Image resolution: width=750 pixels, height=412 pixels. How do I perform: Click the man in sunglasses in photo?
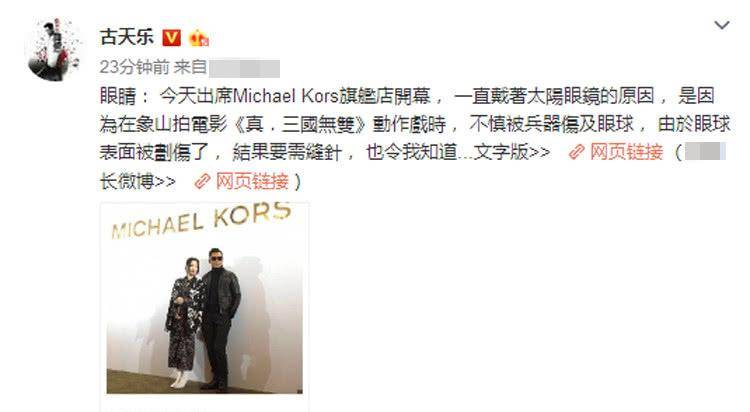point(220,318)
